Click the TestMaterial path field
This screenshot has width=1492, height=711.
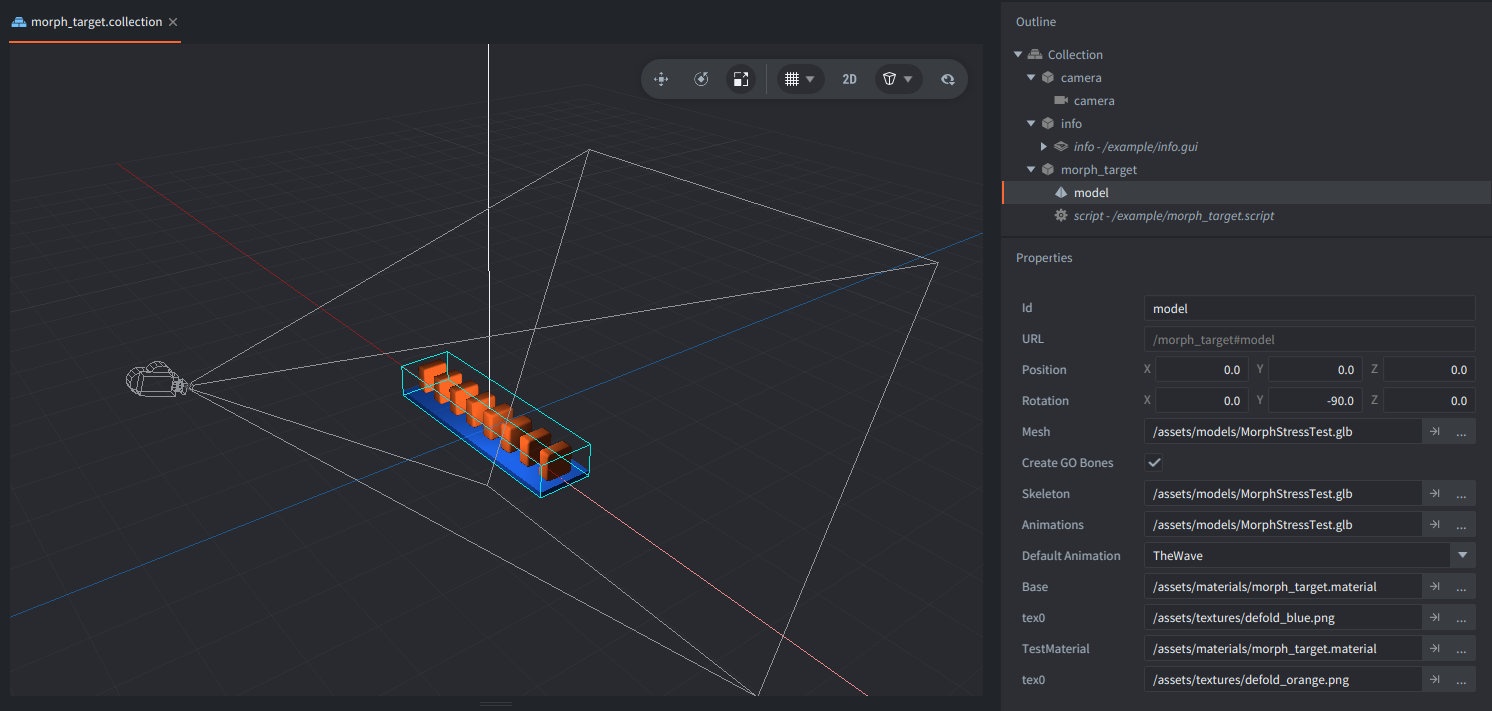click(x=1283, y=649)
